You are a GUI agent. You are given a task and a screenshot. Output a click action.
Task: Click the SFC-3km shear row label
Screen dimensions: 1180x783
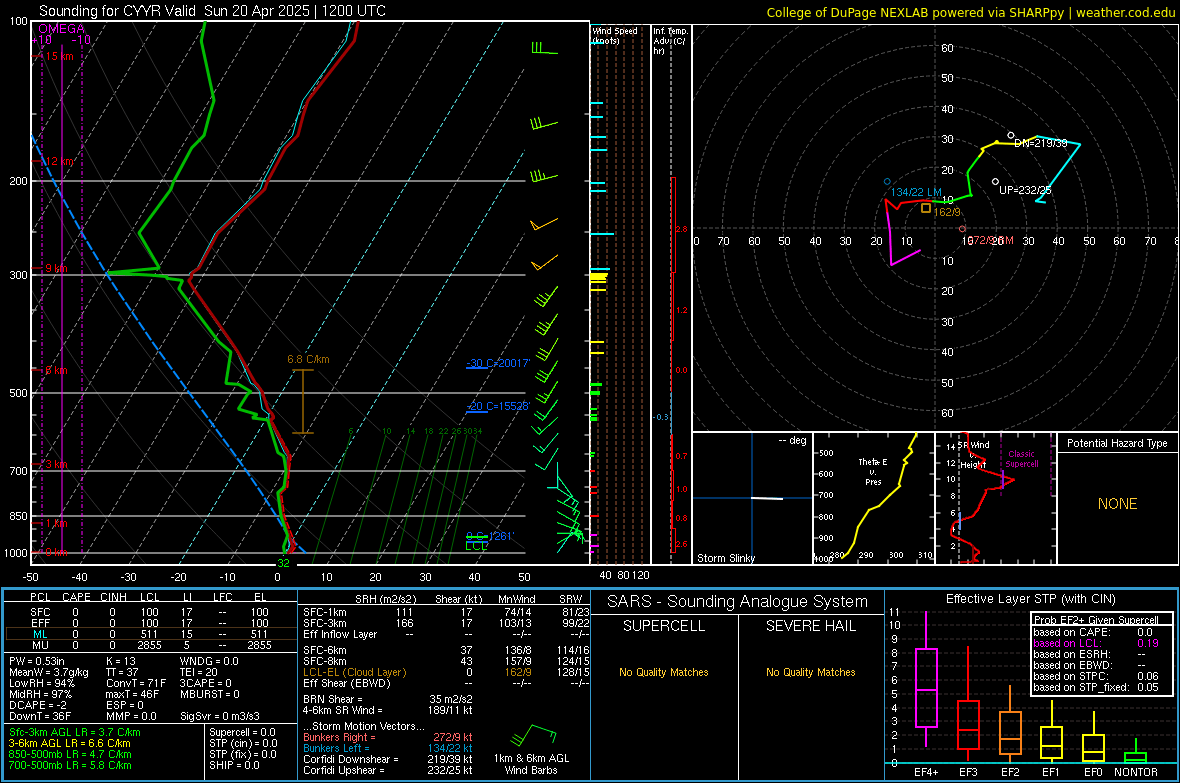tap(325, 623)
